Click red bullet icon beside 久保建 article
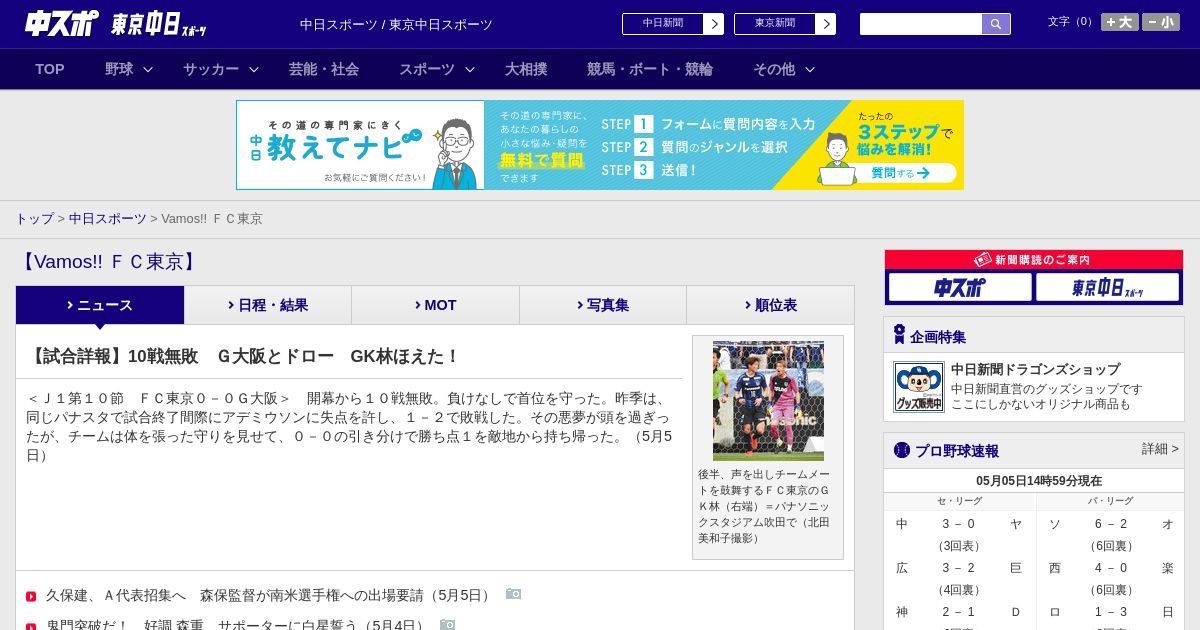The height and width of the screenshot is (630, 1200). [x=31, y=597]
